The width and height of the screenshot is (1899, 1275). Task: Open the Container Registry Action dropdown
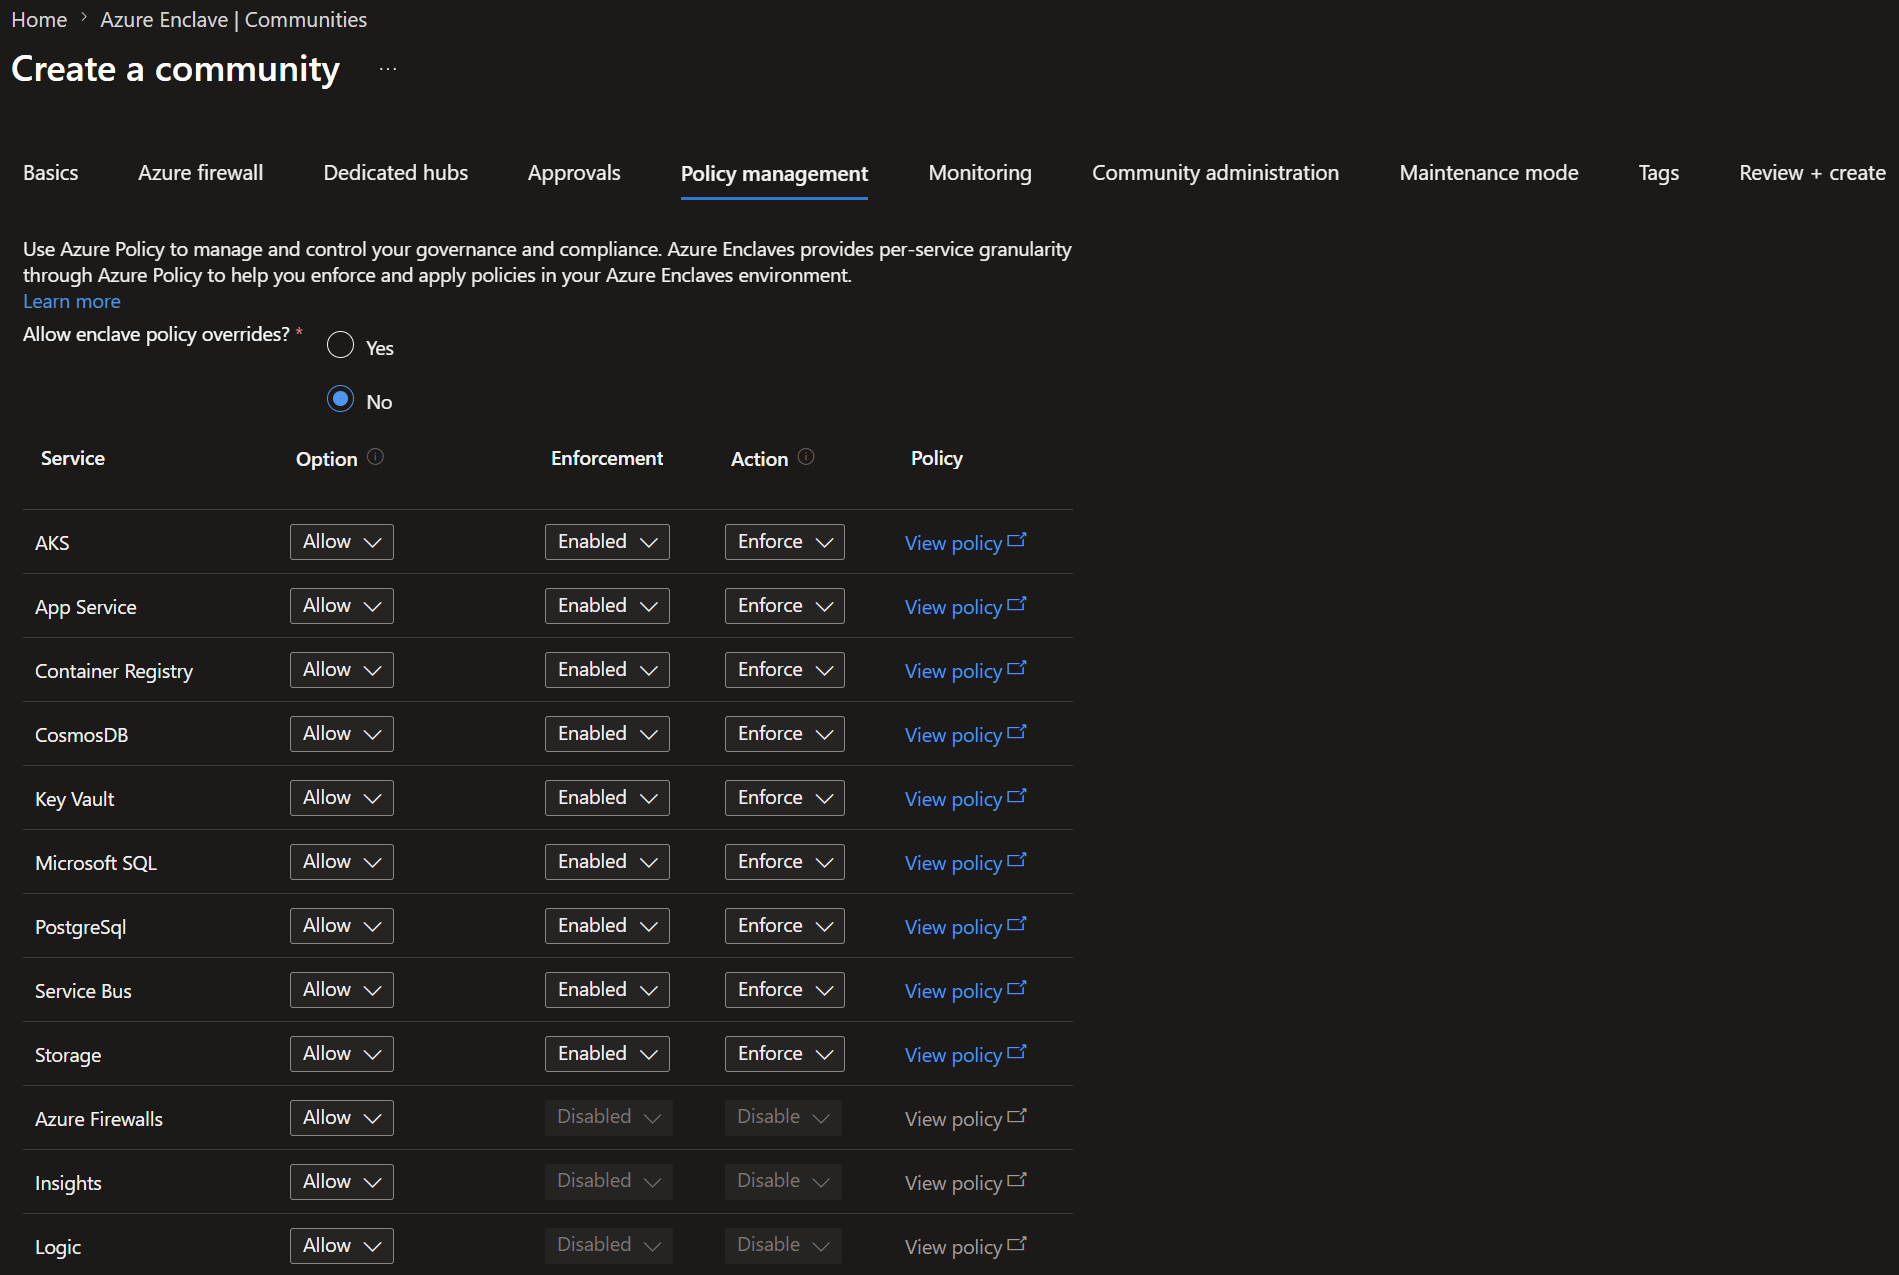pos(785,670)
